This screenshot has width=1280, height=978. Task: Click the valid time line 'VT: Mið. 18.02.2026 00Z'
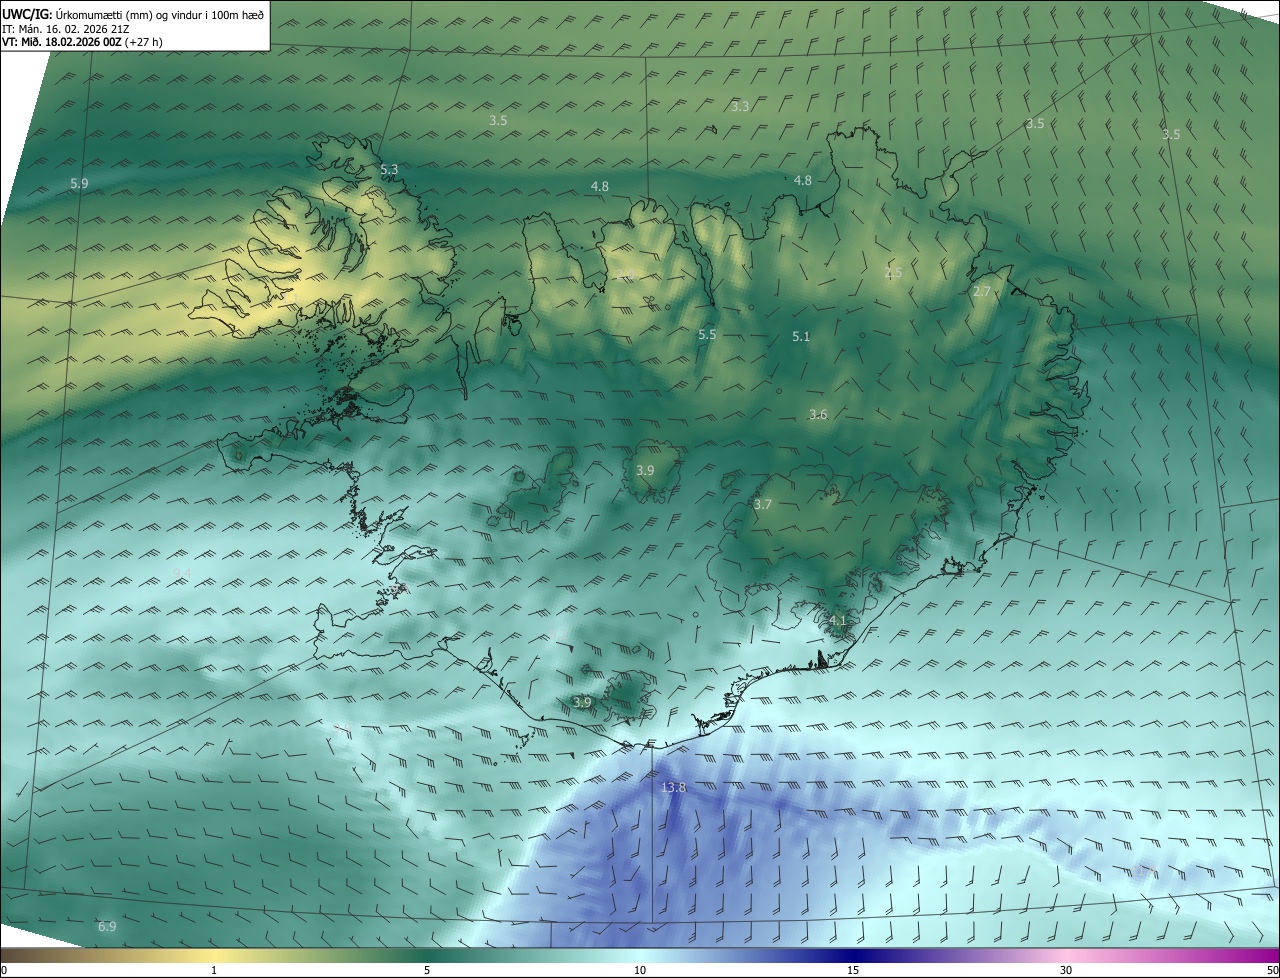click(62, 42)
